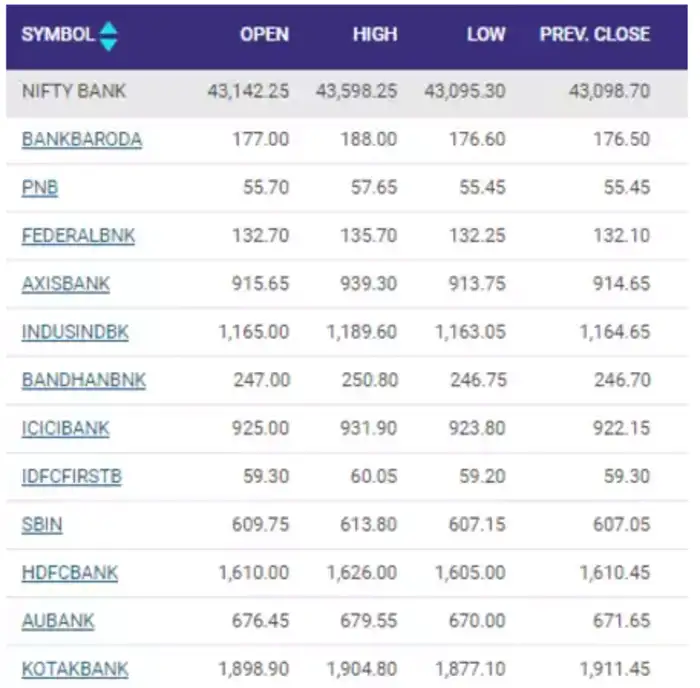
Task: Open the SBIN stock link
Action: [x=42, y=524]
